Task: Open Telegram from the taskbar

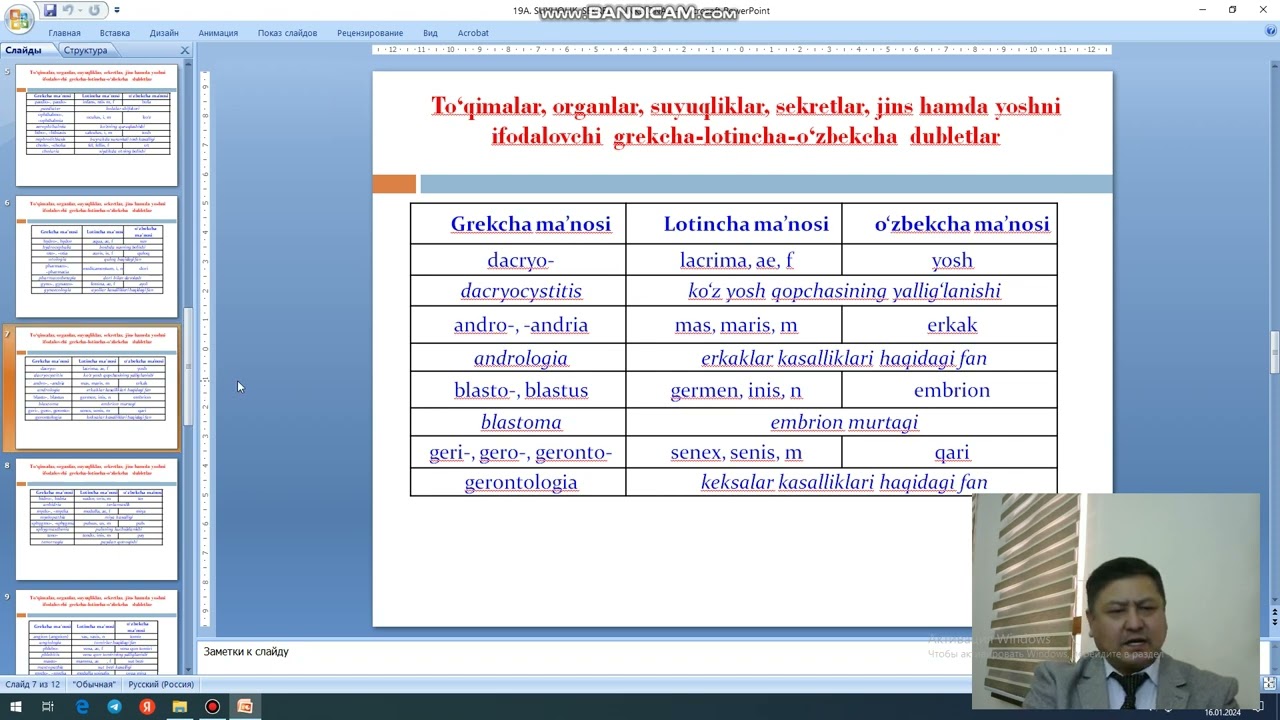Action: pos(114,706)
